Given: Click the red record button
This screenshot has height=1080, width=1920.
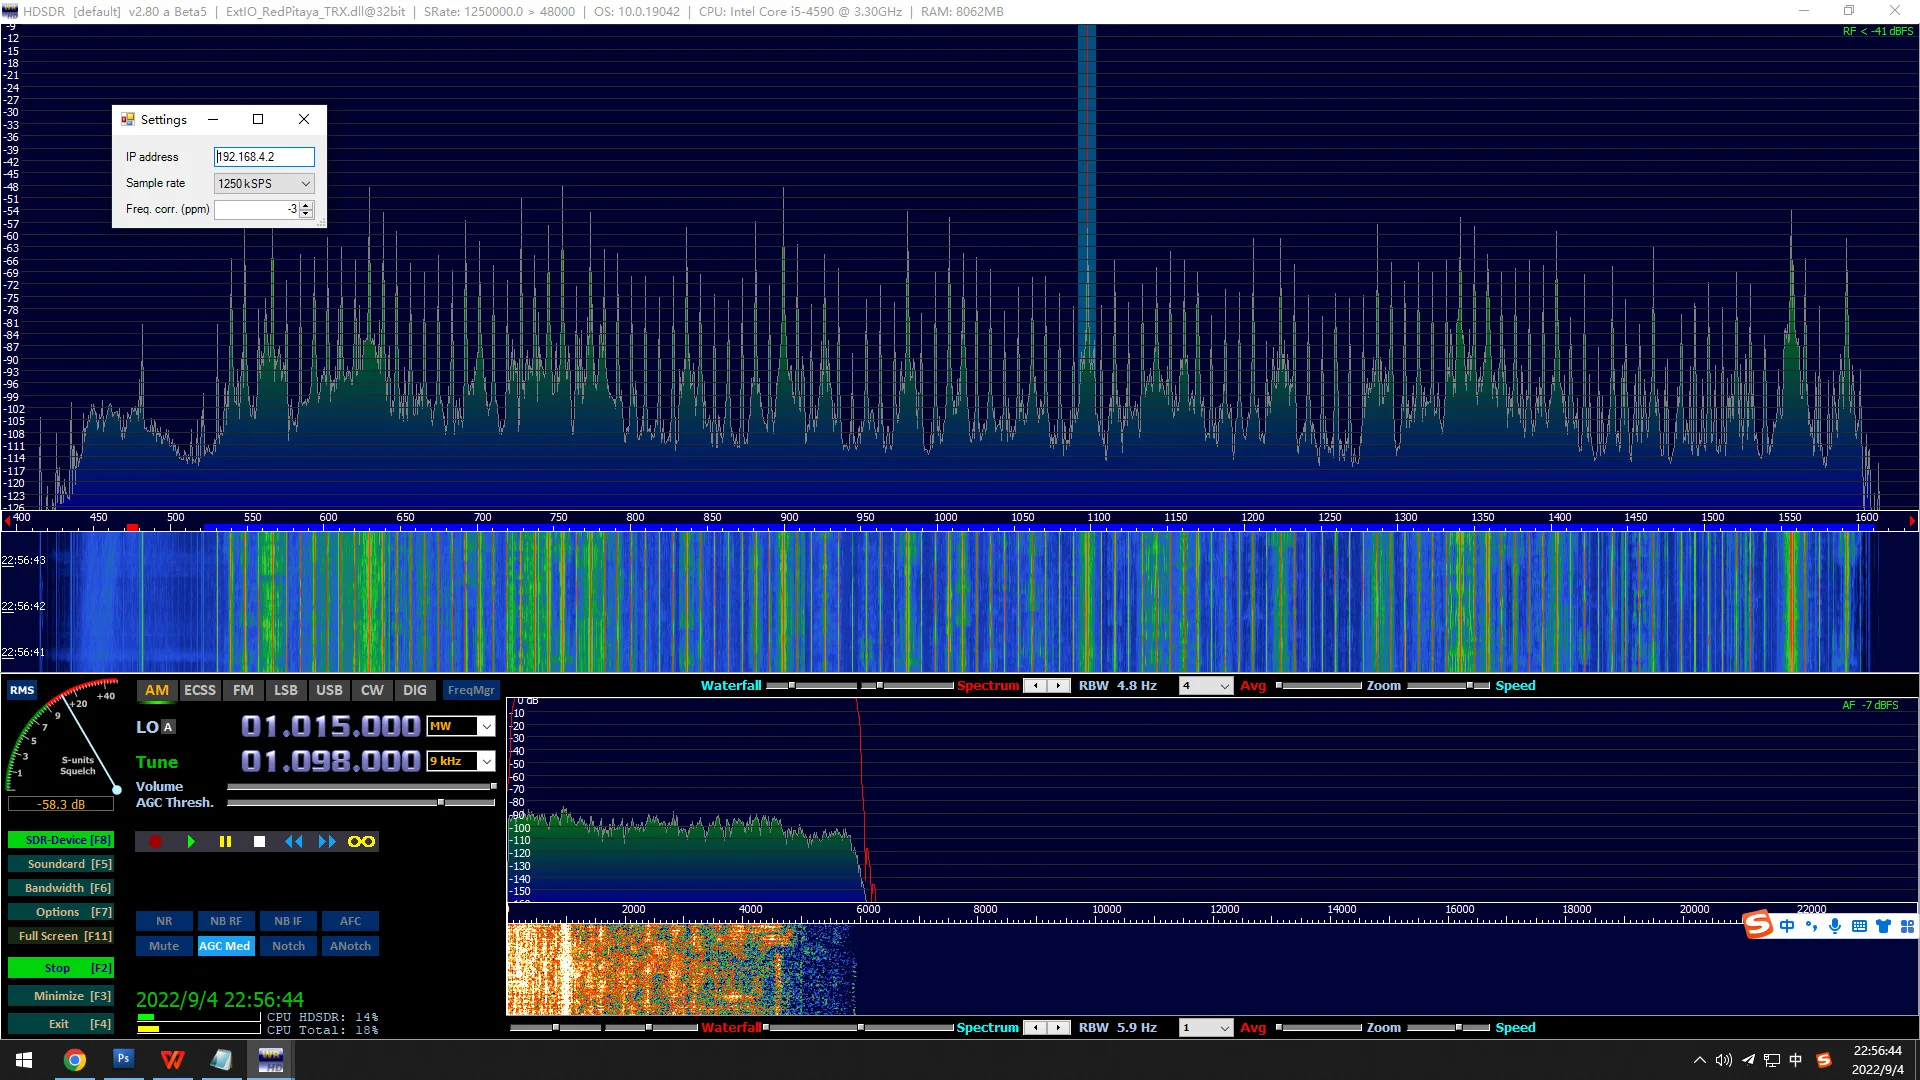Looking at the screenshot, I should pyautogui.click(x=155, y=842).
